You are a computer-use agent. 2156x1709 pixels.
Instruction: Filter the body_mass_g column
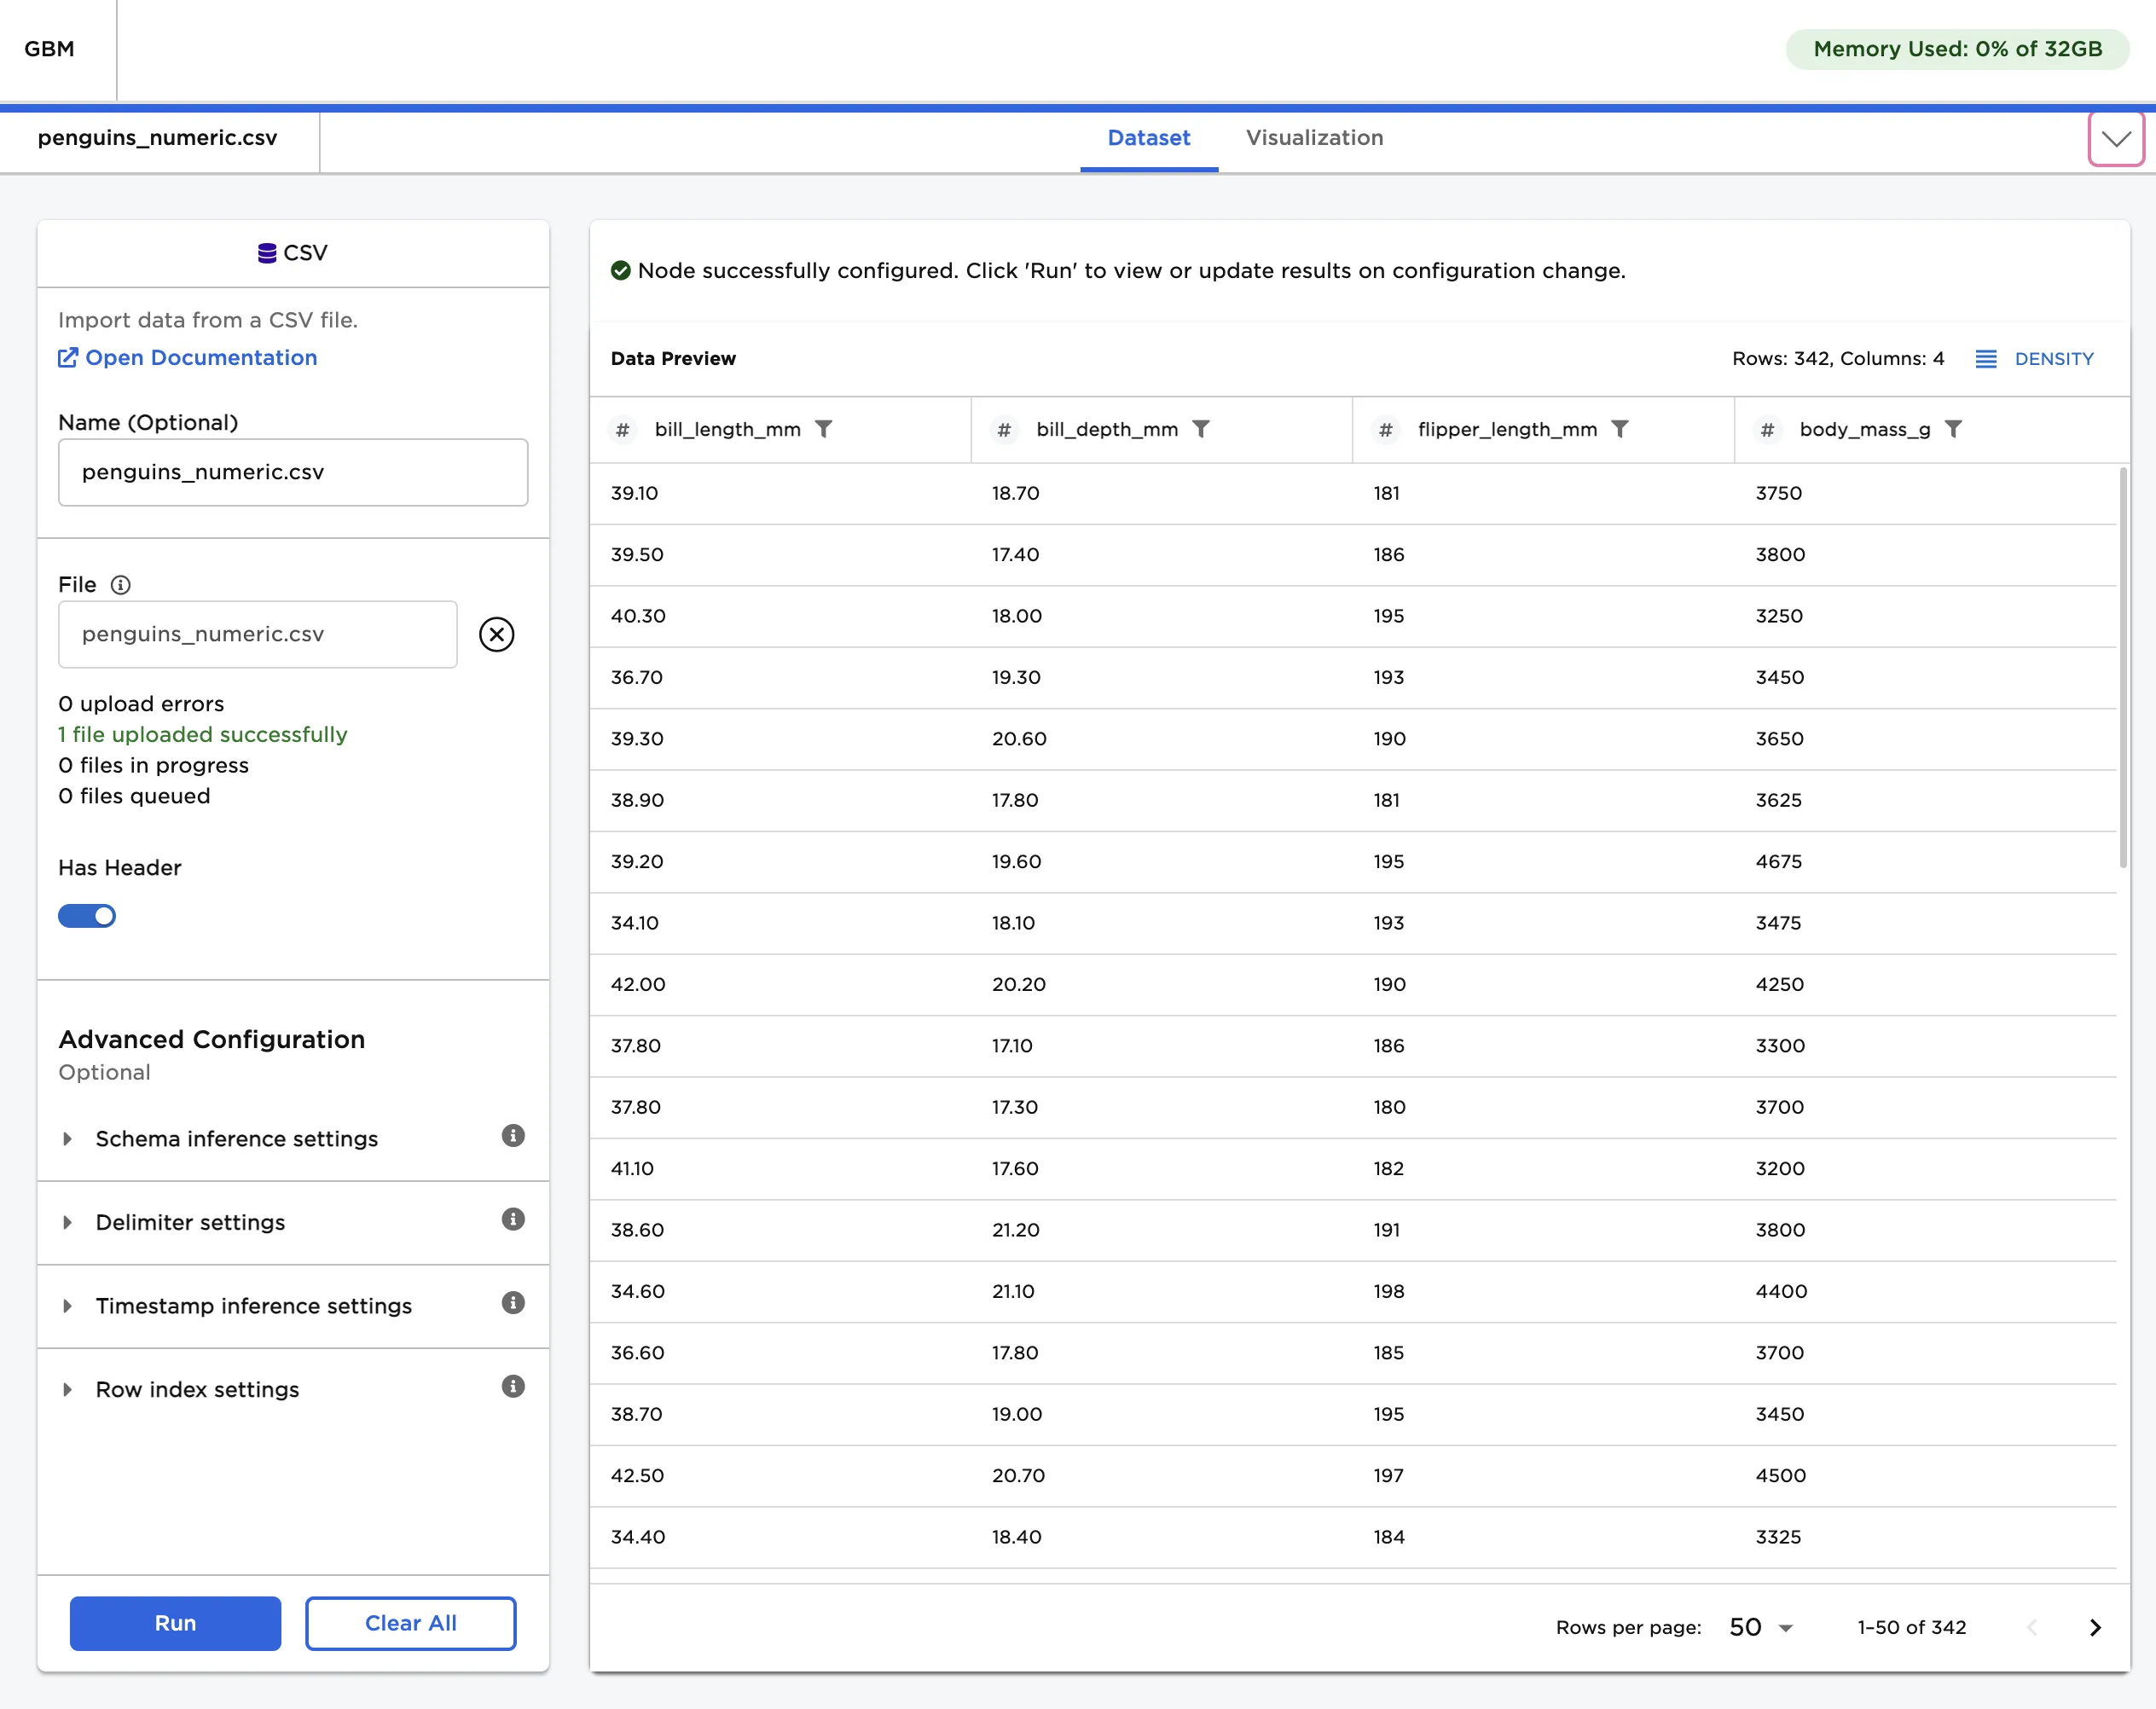click(1956, 429)
